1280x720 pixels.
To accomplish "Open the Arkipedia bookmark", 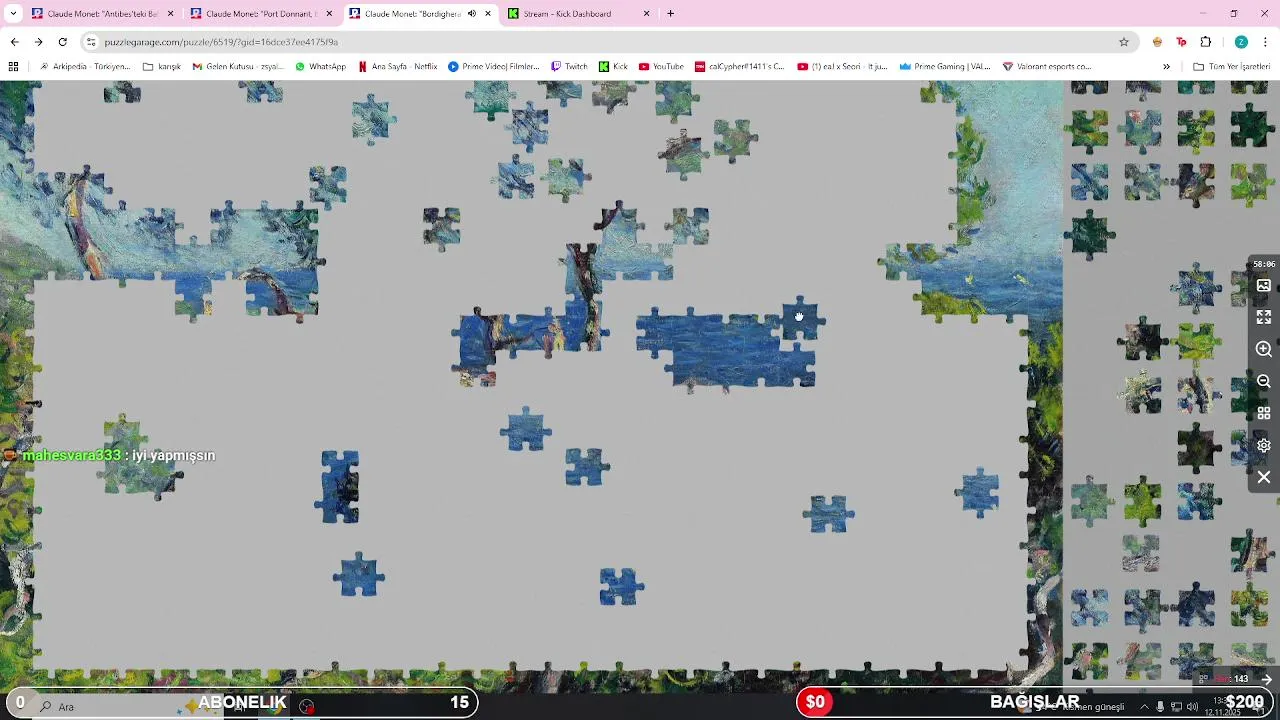I will [85, 67].
